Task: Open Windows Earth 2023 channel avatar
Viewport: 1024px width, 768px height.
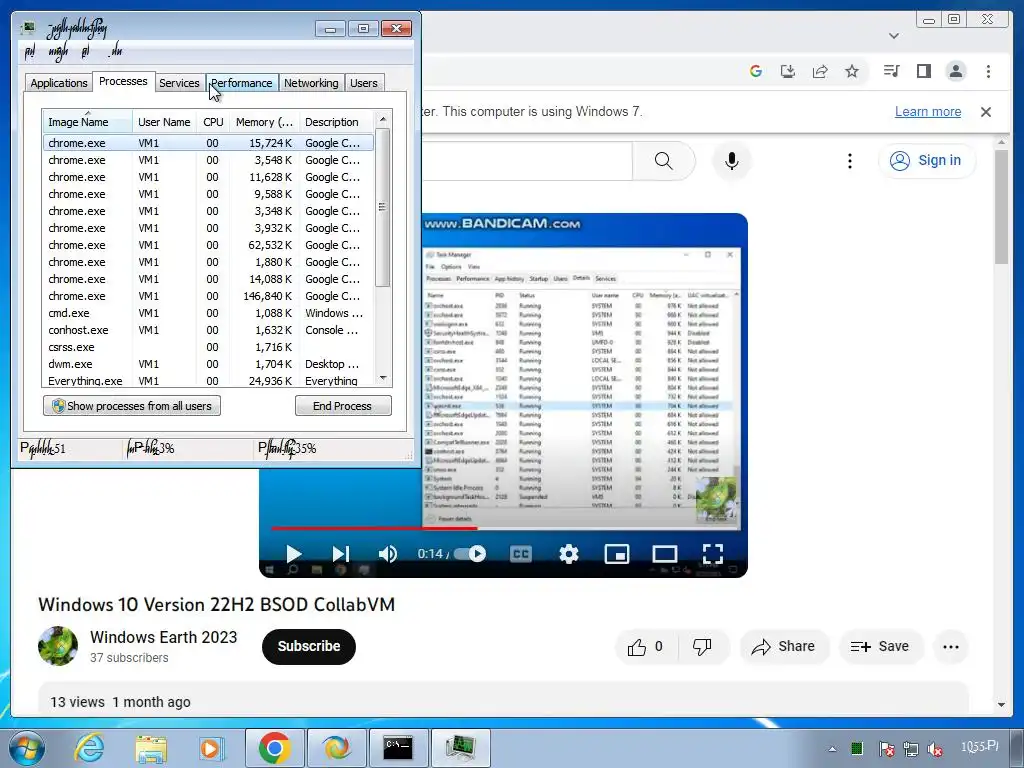Action: pyautogui.click(x=57, y=646)
